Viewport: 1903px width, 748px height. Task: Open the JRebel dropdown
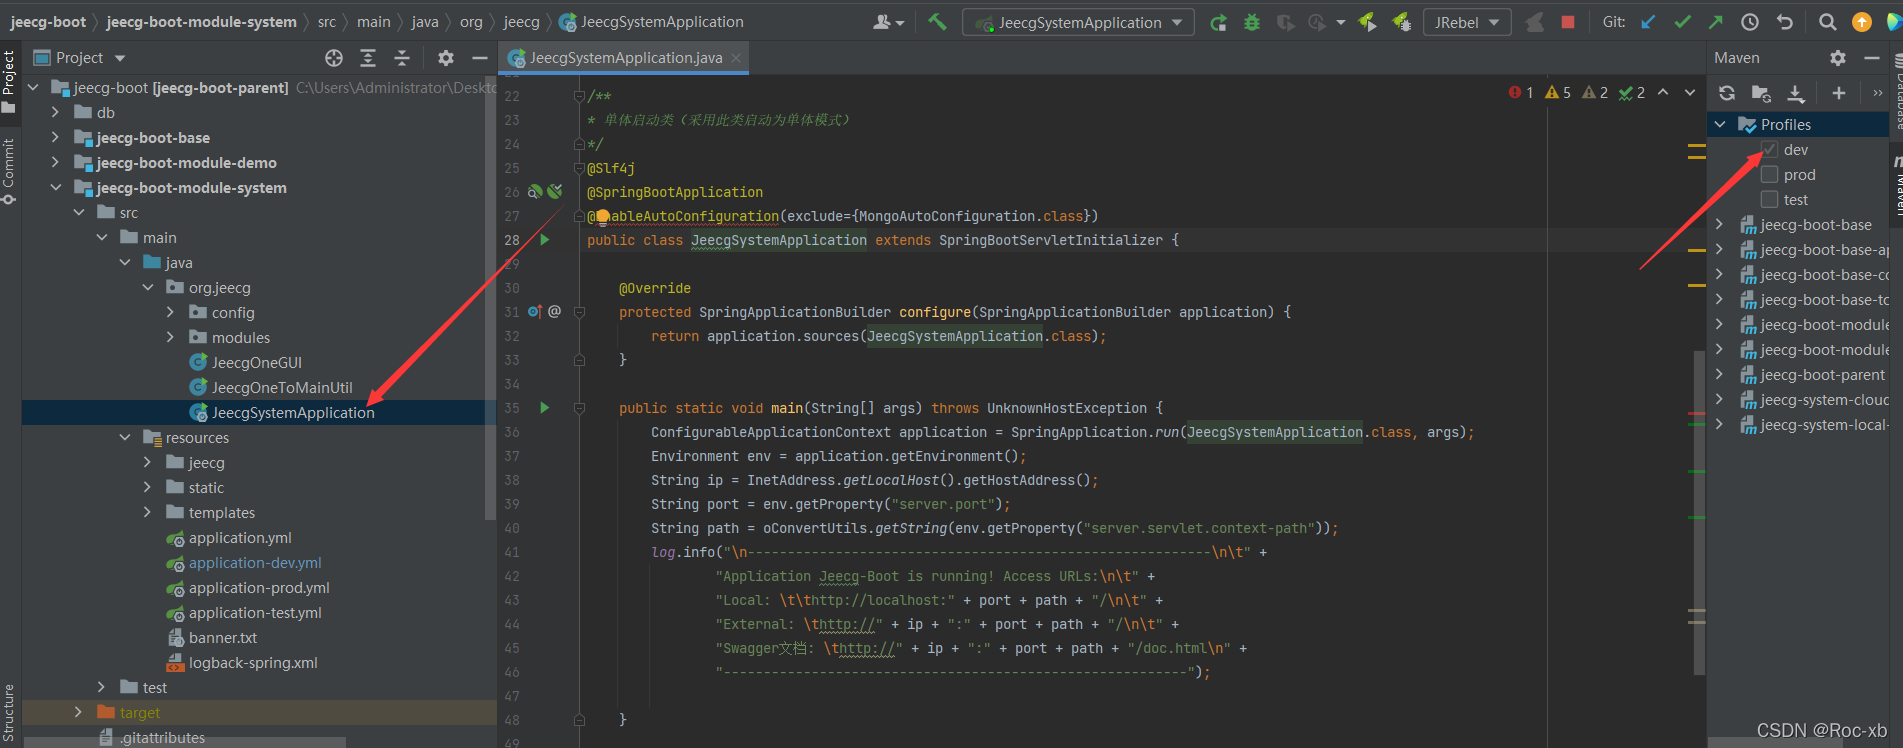[x=1467, y=22]
